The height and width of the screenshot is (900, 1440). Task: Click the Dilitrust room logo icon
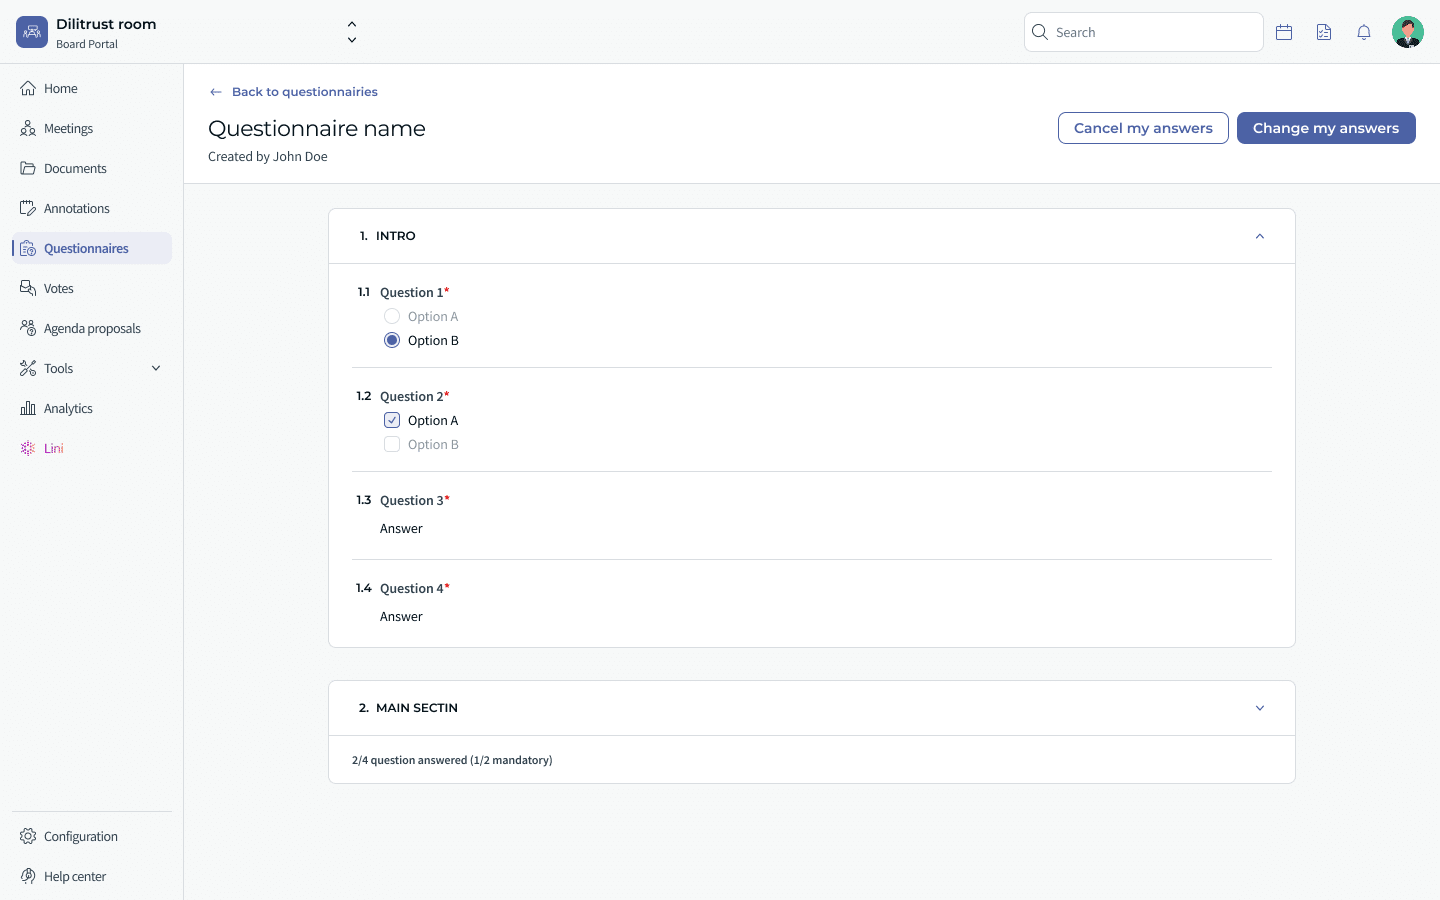[x=32, y=32]
